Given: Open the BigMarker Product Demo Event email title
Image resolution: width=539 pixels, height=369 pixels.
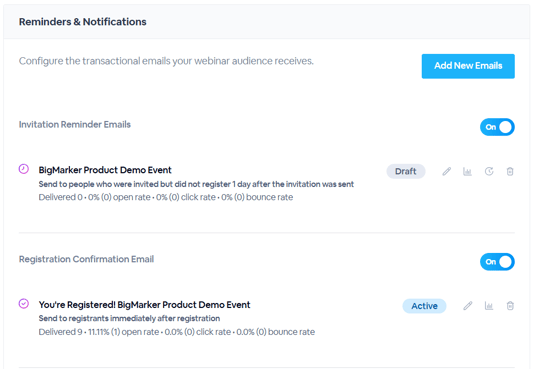Looking at the screenshot, I should (x=105, y=170).
